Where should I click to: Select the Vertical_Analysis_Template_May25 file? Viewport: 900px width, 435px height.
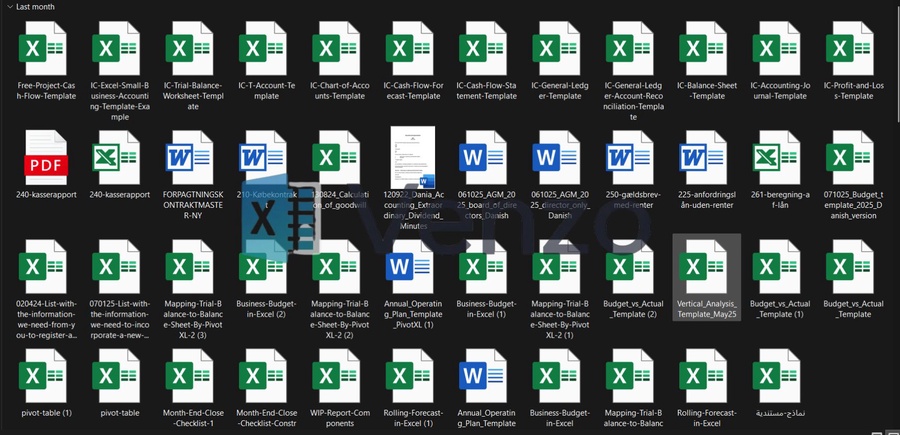coord(707,268)
